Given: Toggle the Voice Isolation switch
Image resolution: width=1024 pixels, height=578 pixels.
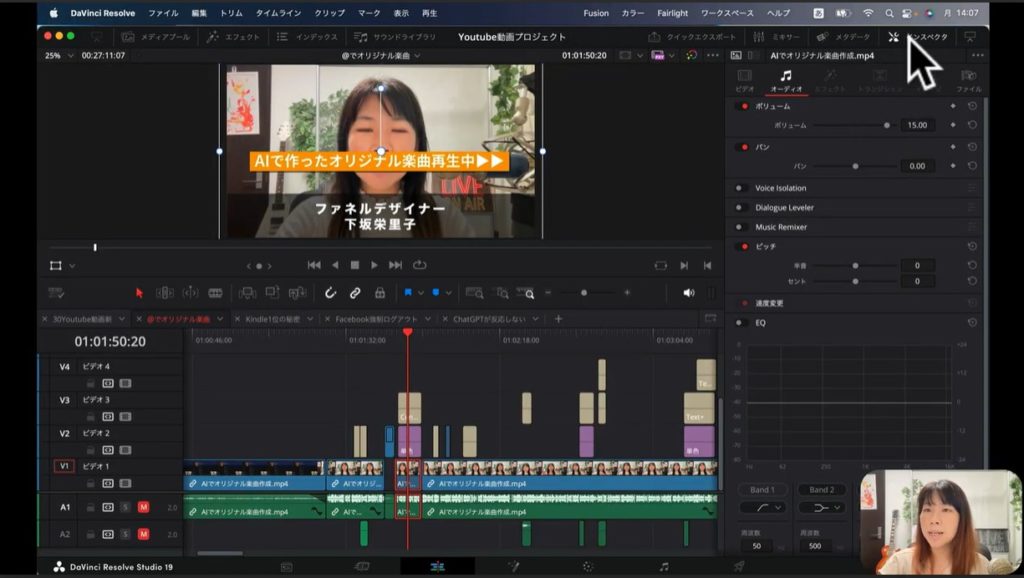Looking at the screenshot, I should (740, 188).
